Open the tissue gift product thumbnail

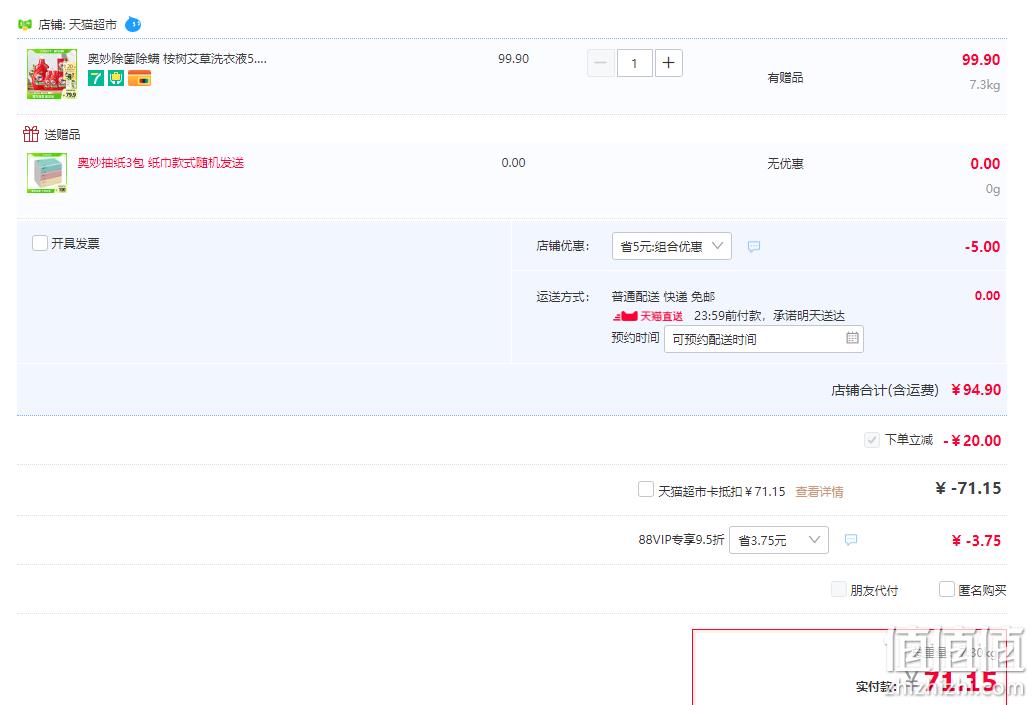47,173
